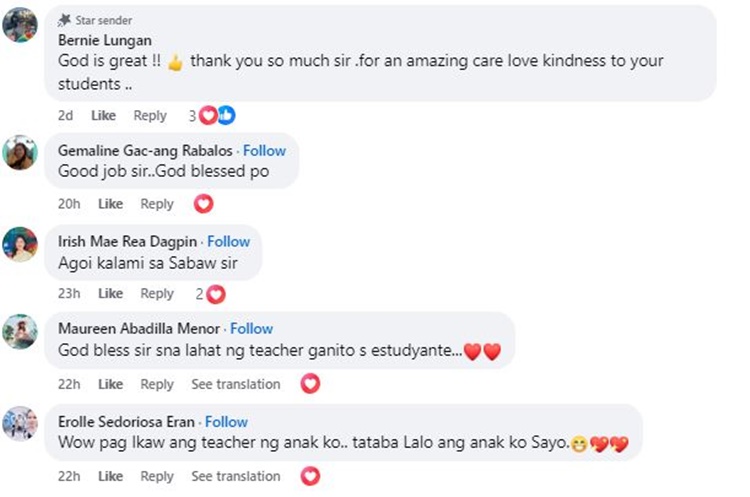Like Bernie Lungan's comment
Viewport: 750px width, 497px height.
[103, 116]
